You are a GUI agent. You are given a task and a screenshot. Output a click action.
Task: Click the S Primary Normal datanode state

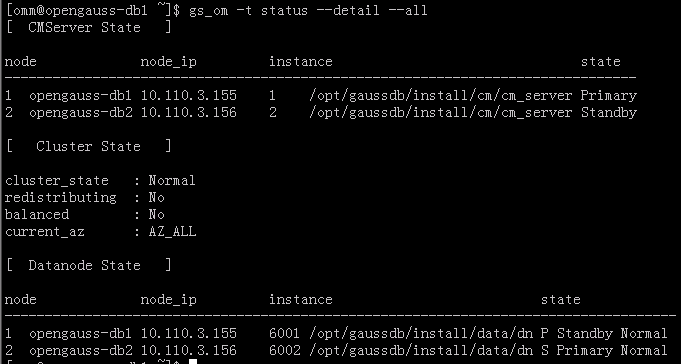(604, 351)
